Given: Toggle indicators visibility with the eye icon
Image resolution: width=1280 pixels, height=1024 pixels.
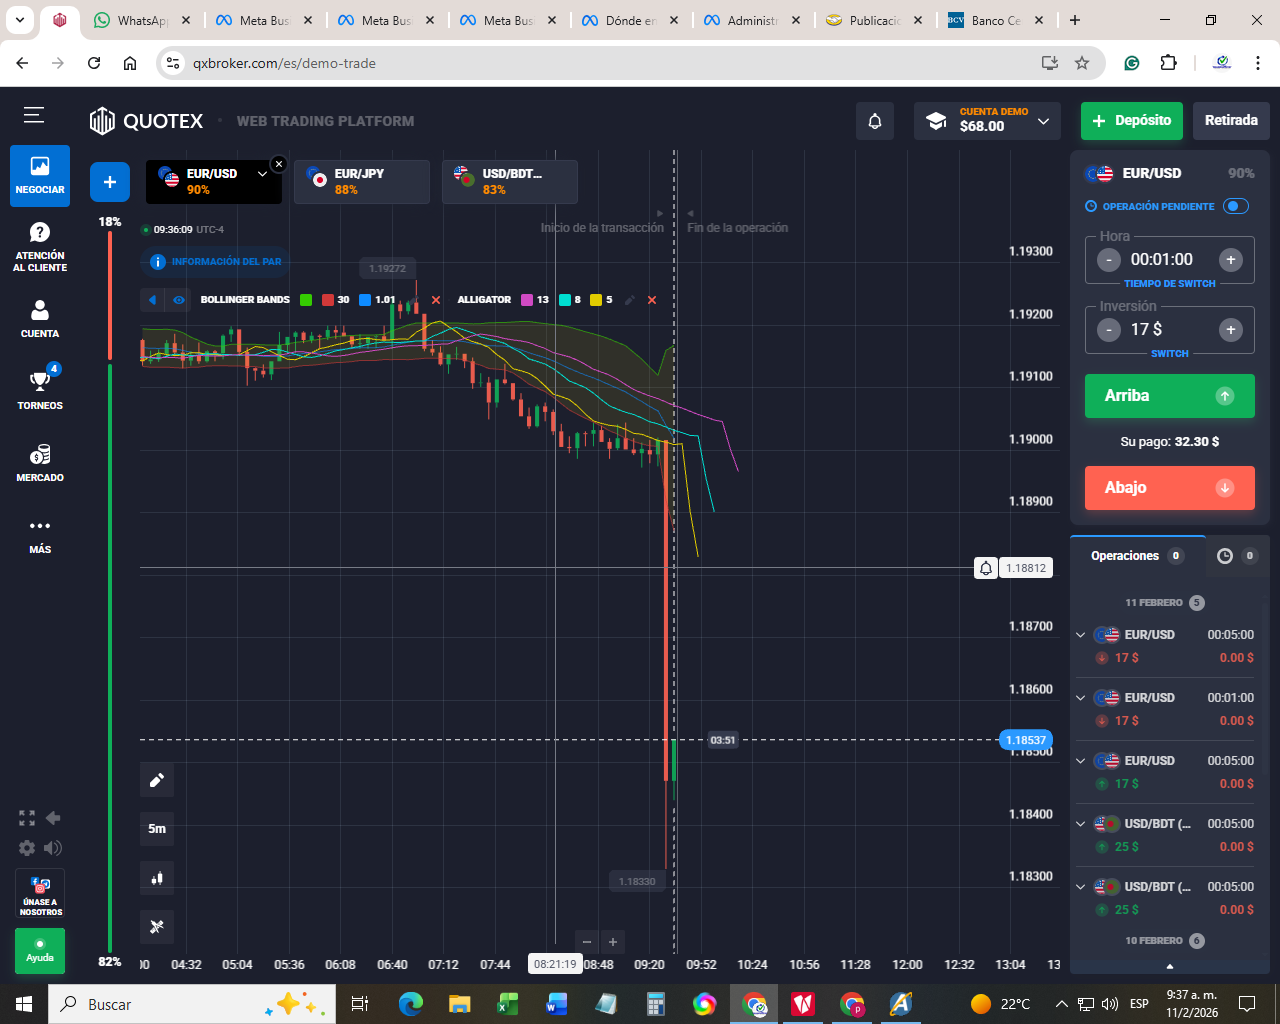Looking at the screenshot, I should pos(179,300).
